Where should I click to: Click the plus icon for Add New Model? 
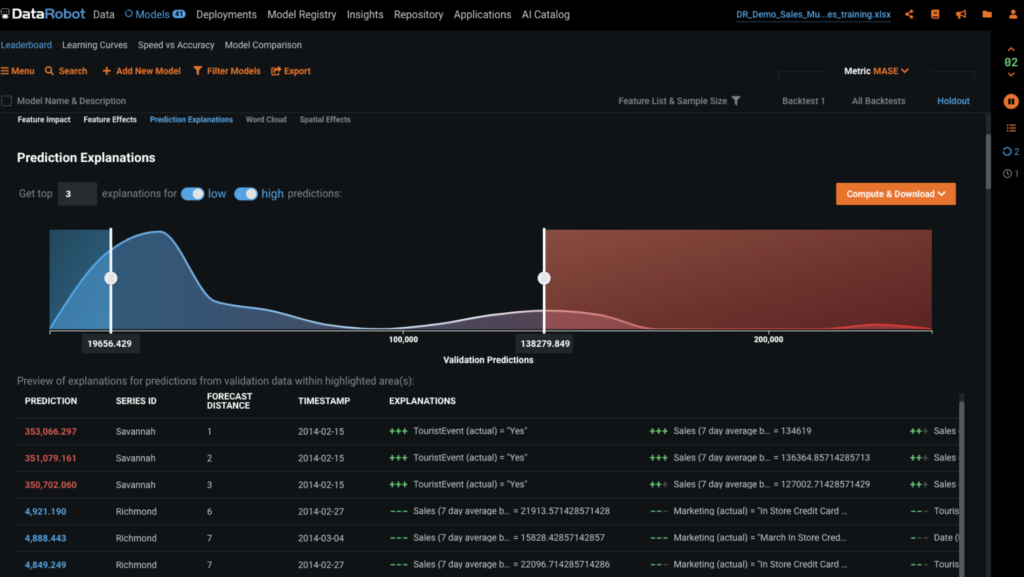[106, 70]
